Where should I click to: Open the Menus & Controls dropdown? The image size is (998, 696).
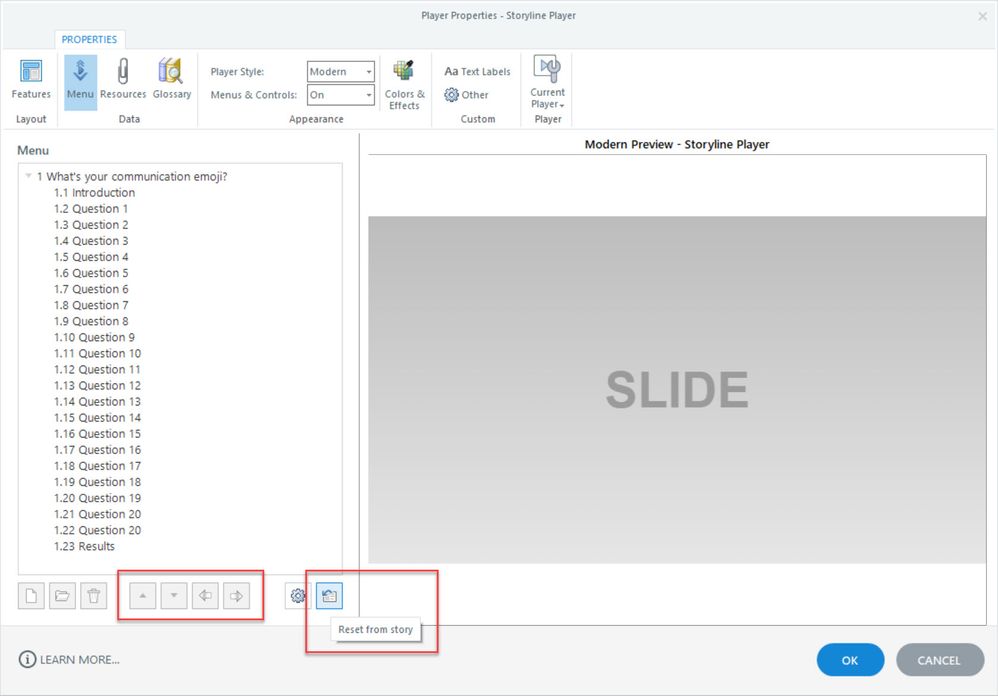tap(341, 95)
